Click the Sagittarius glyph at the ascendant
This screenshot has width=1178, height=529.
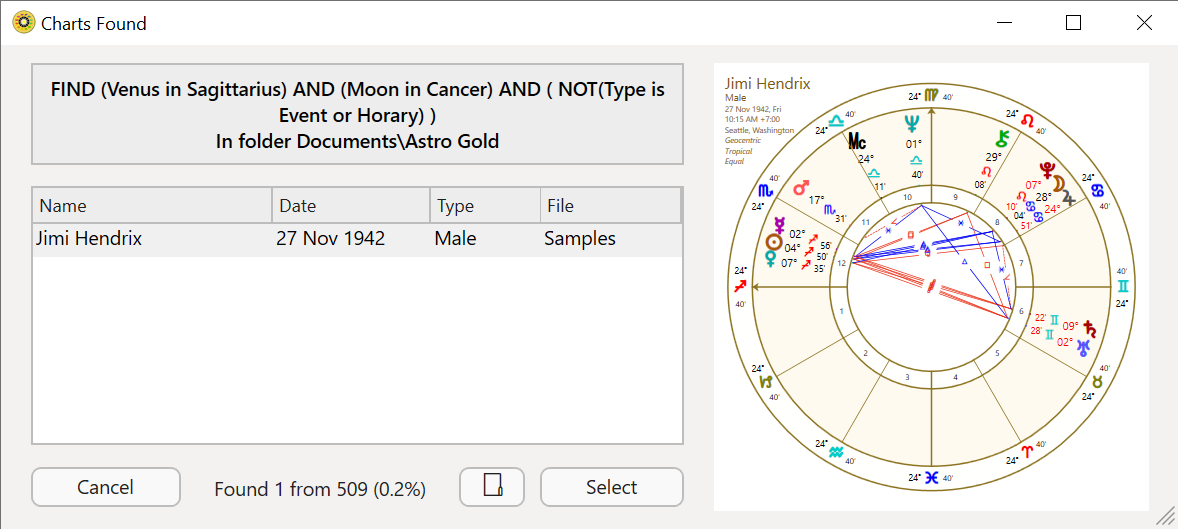[x=741, y=286]
